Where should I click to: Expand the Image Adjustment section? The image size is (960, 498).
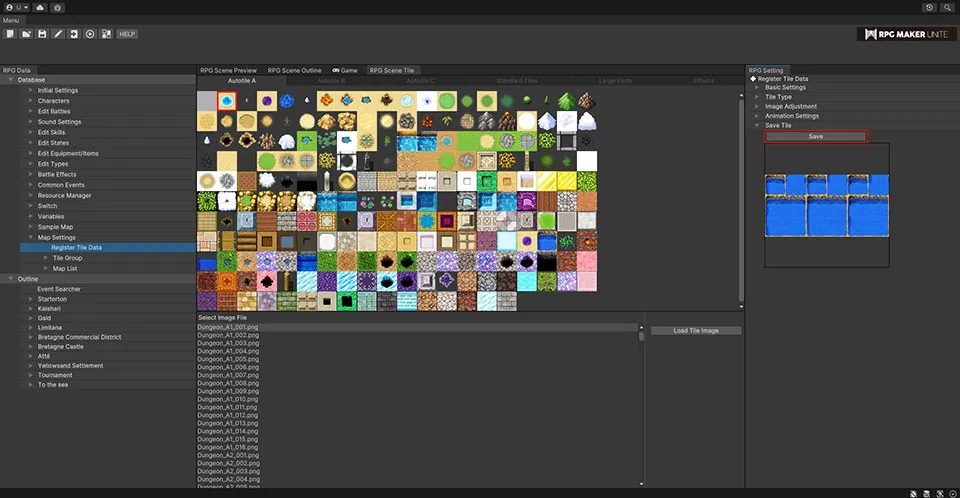[x=791, y=106]
